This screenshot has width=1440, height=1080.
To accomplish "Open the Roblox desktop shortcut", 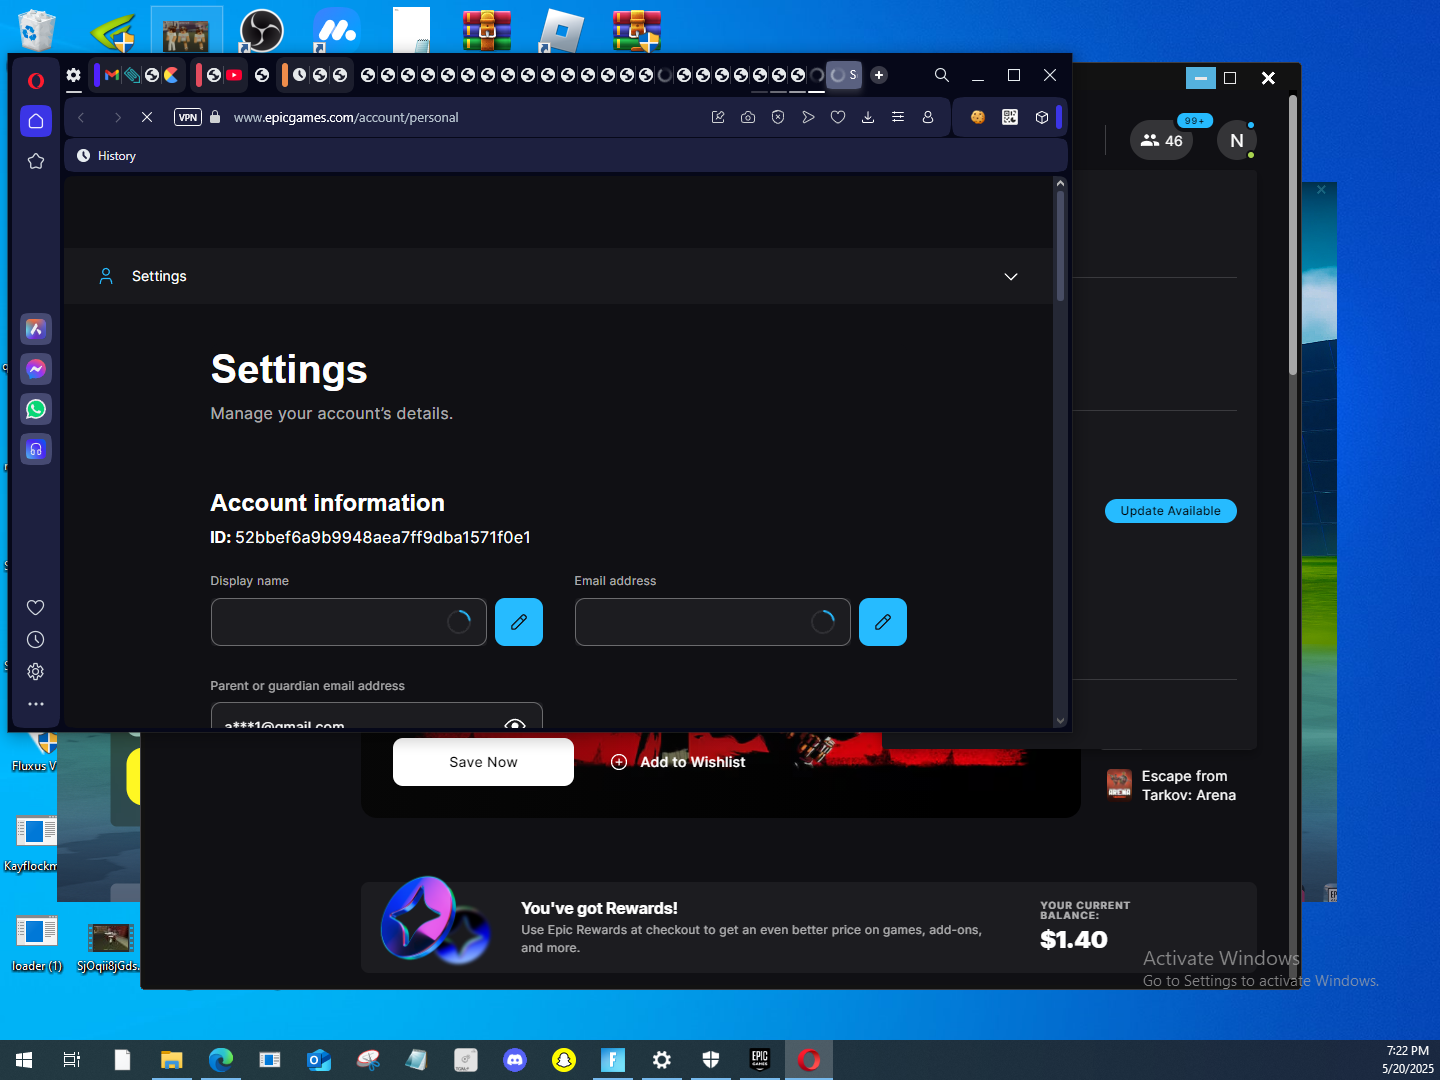I will tap(562, 30).
